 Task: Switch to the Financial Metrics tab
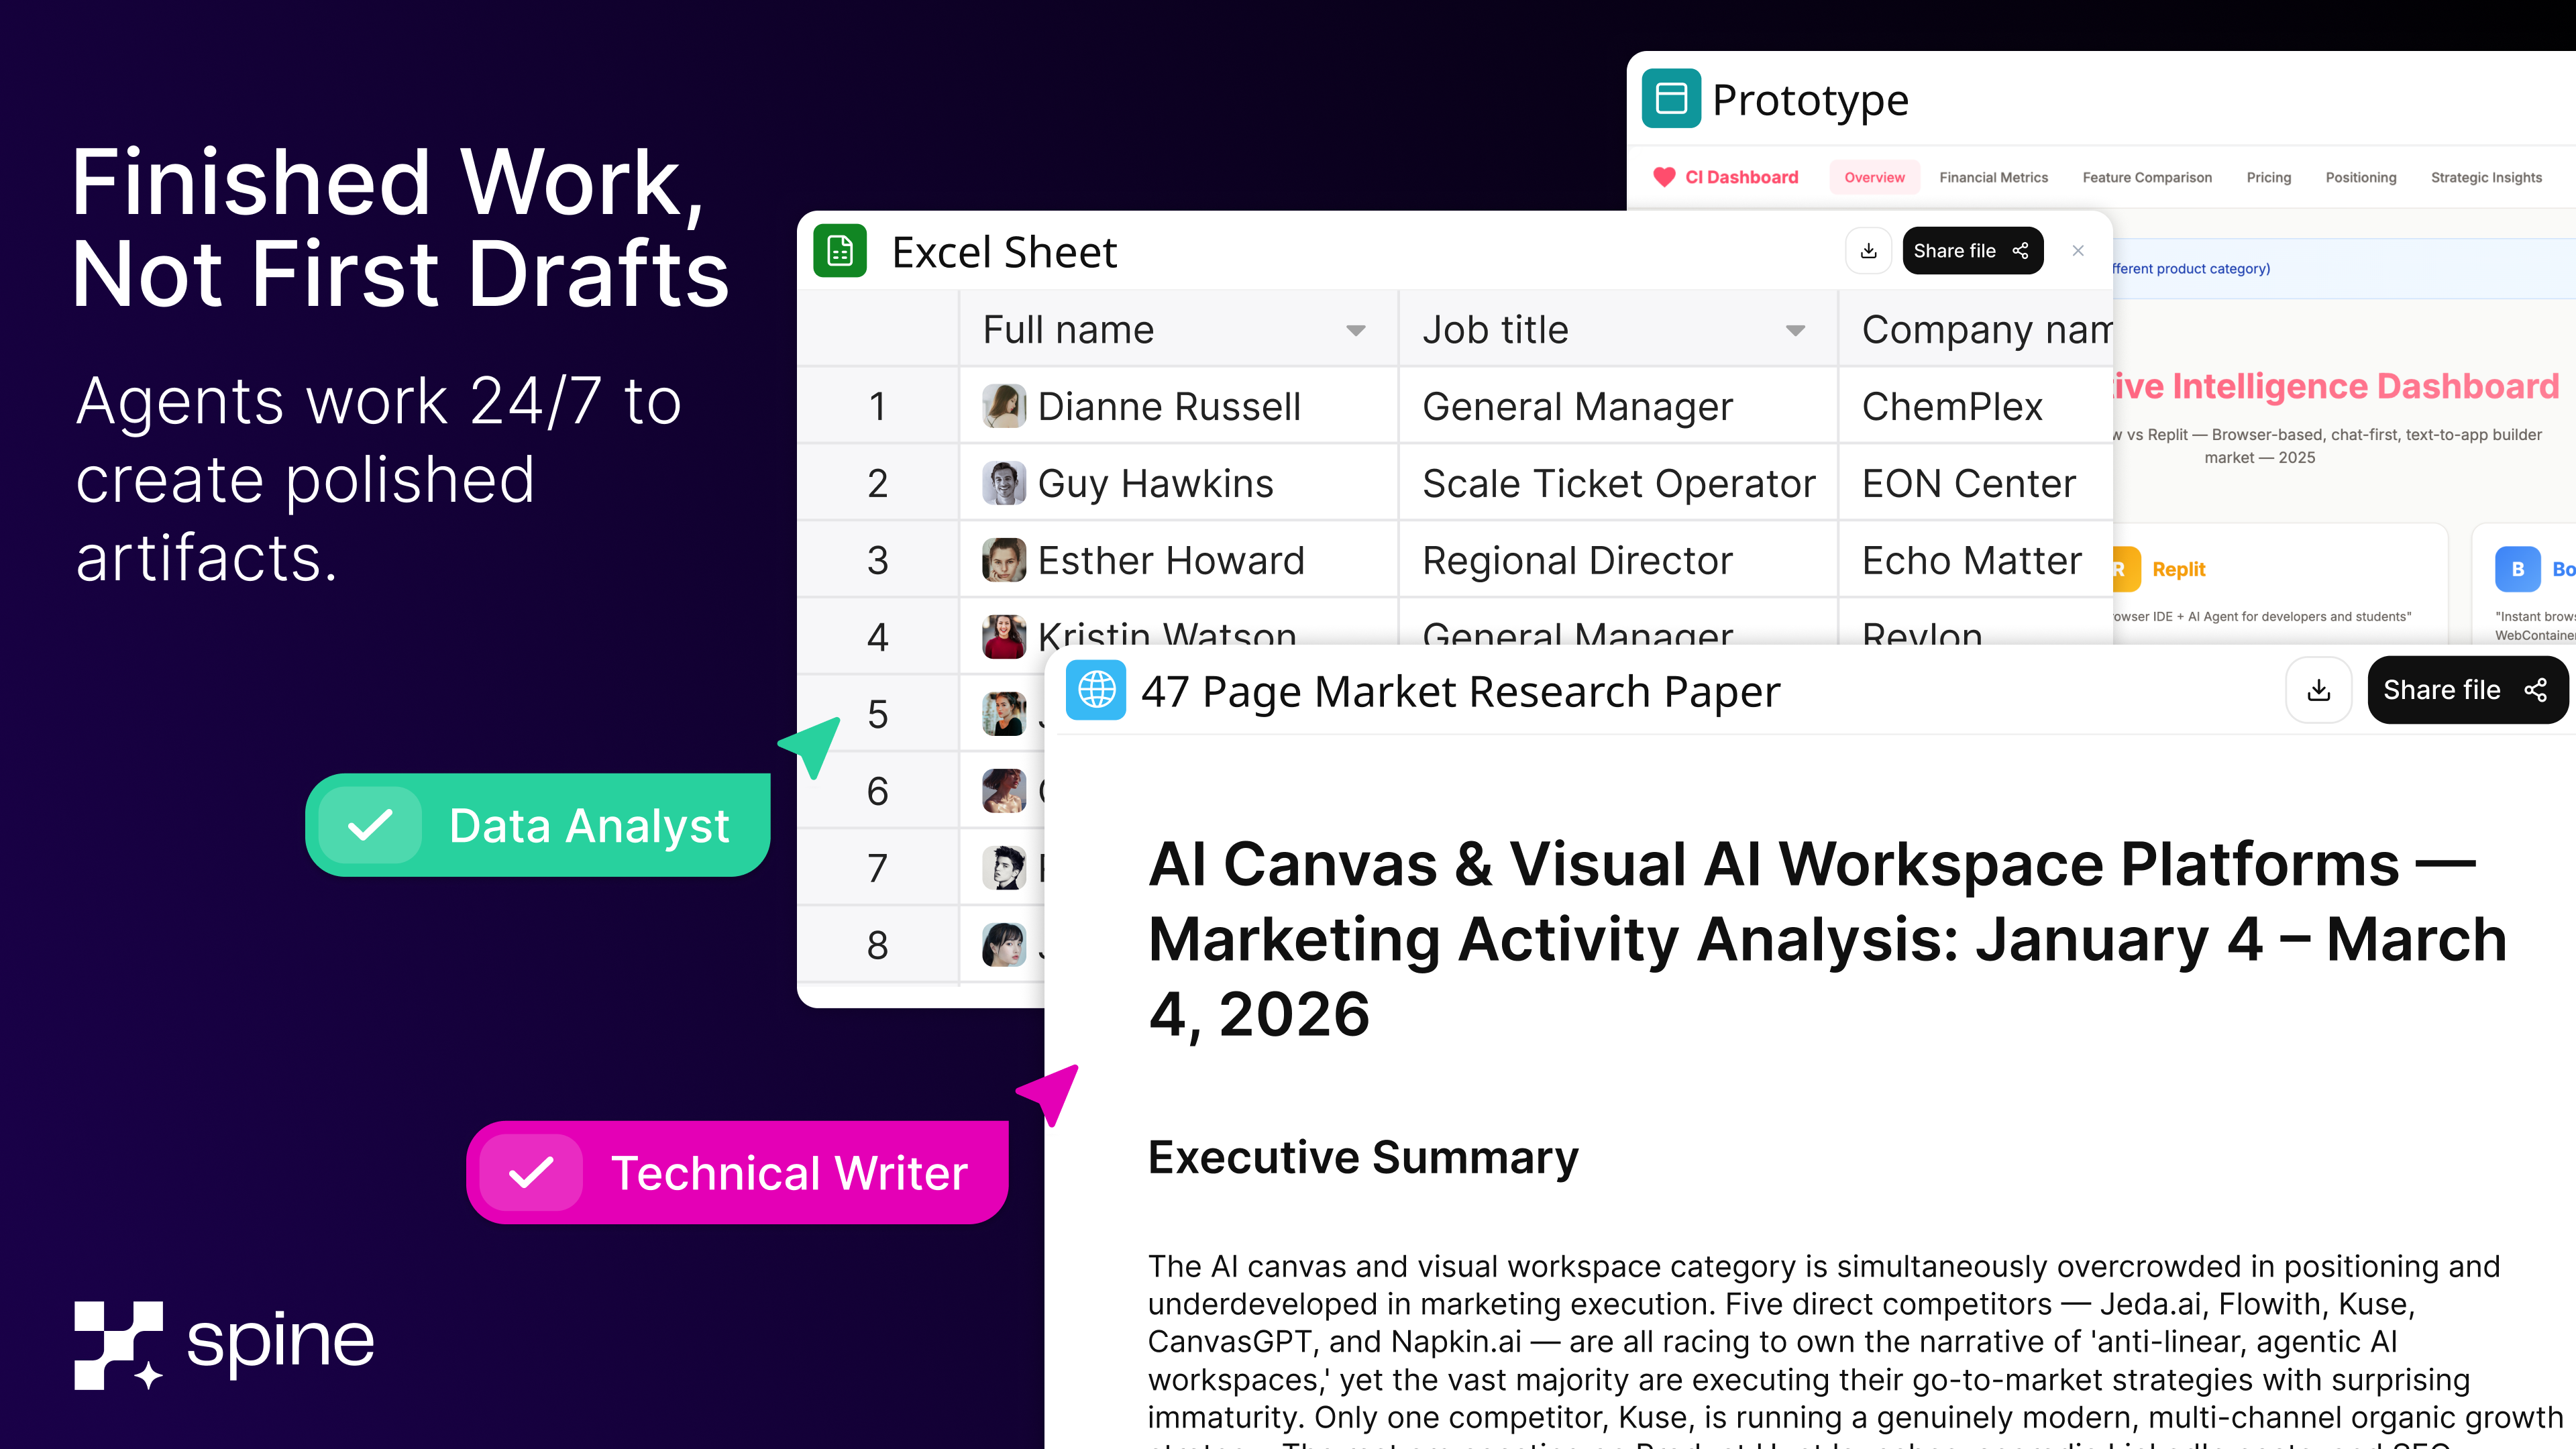tap(1993, 177)
